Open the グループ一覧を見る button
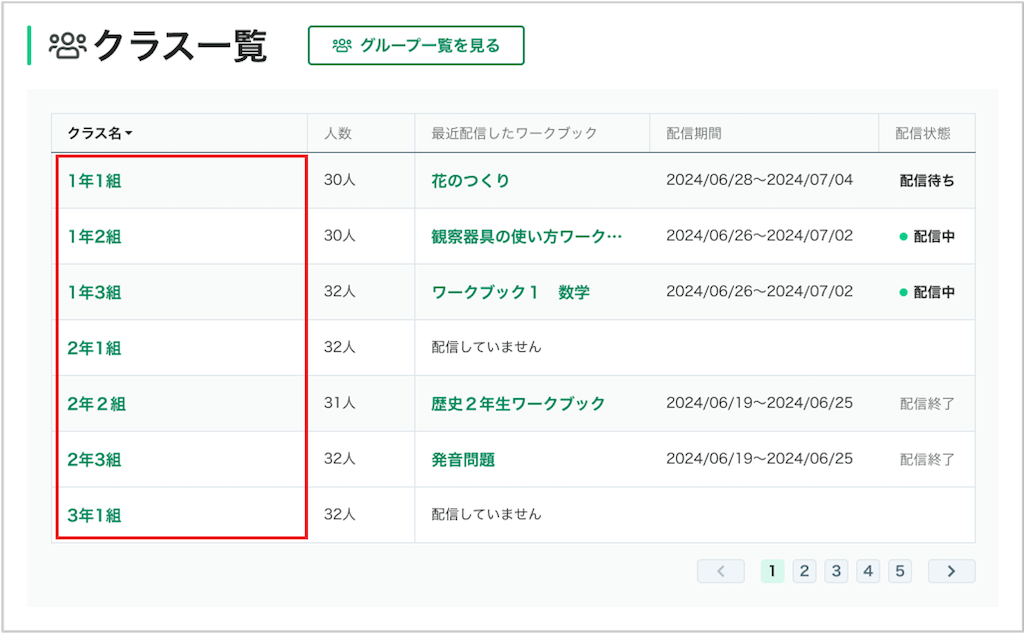 [416, 45]
